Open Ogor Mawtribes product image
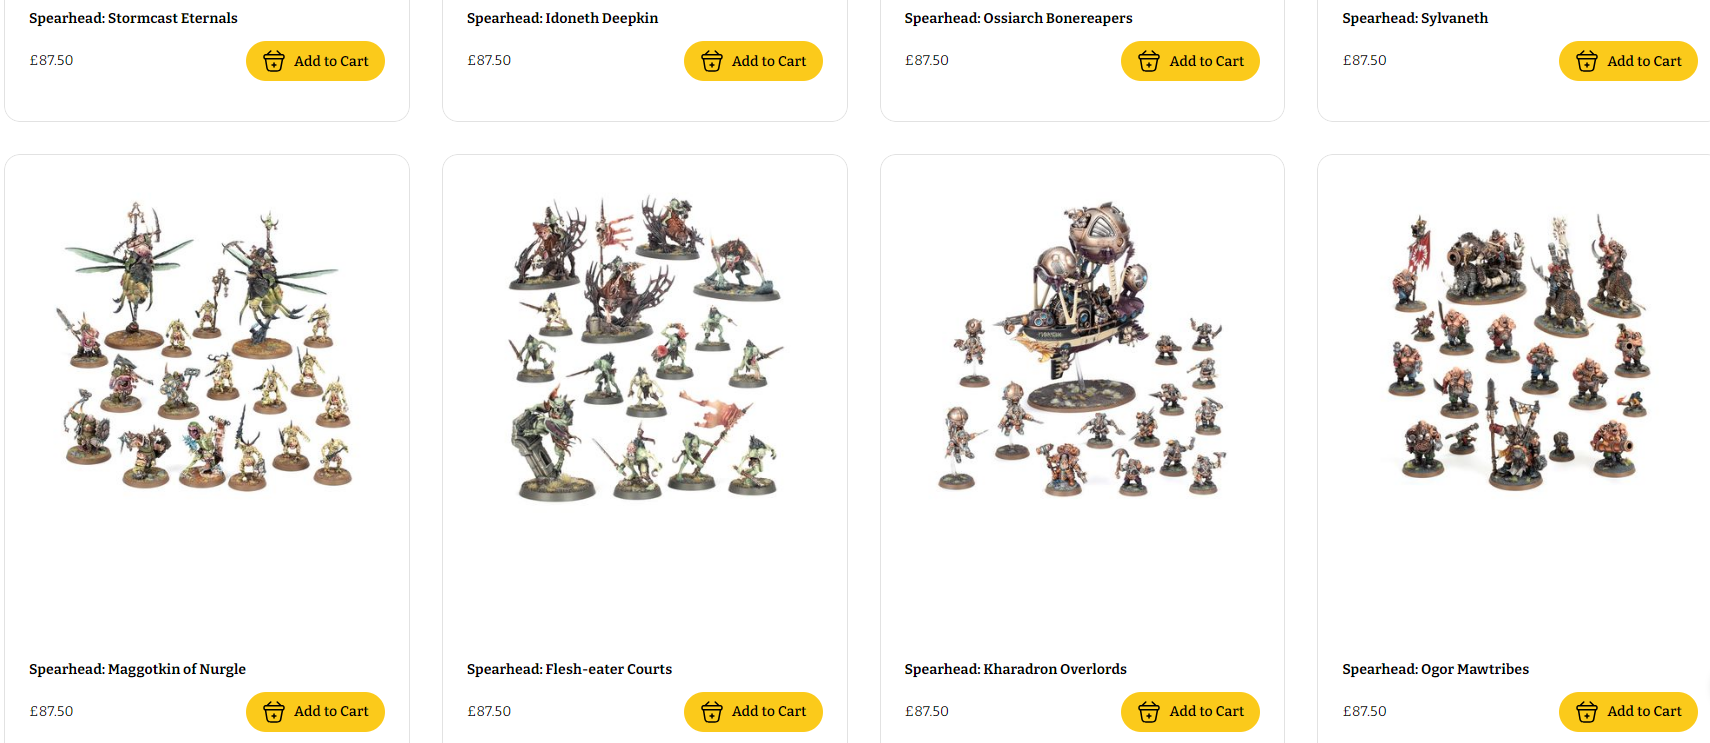The width and height of the screenshot is (1710, 743). pyautogui.click(x=1518, y=350)
